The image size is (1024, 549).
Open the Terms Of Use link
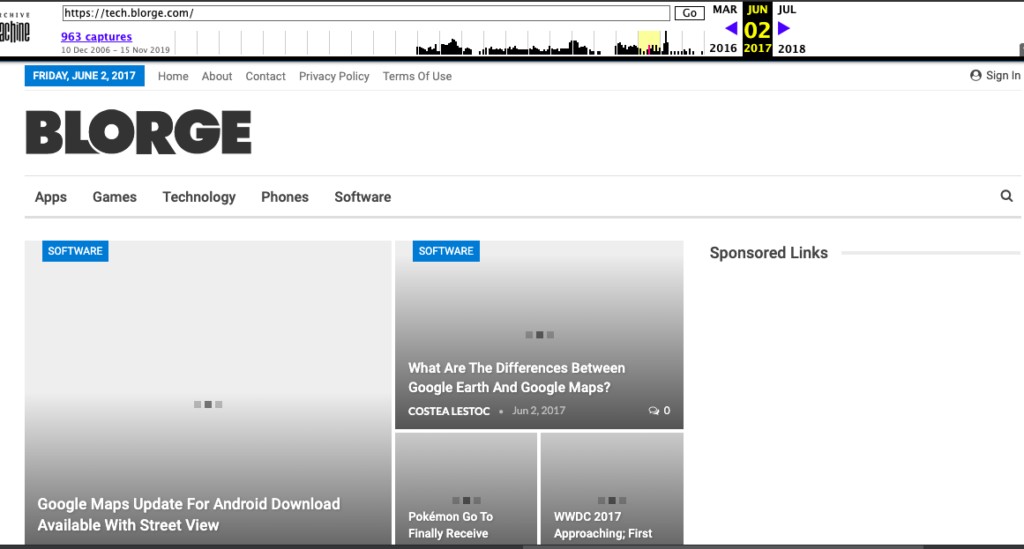click(417, 76)
